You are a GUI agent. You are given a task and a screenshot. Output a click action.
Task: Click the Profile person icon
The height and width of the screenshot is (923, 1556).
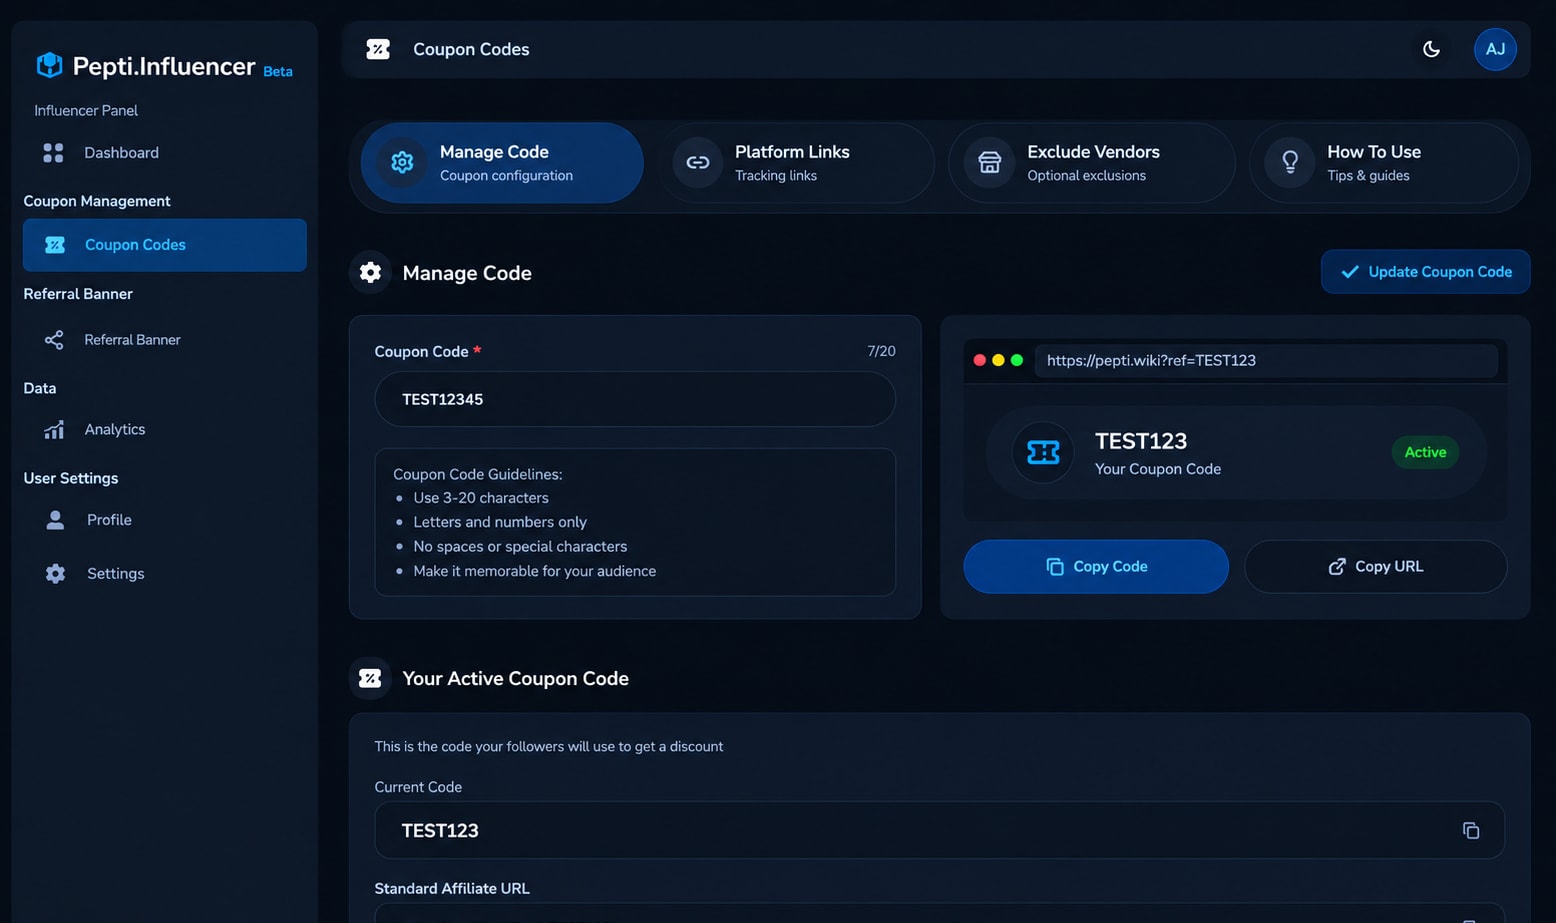click(x=55, y=520)
